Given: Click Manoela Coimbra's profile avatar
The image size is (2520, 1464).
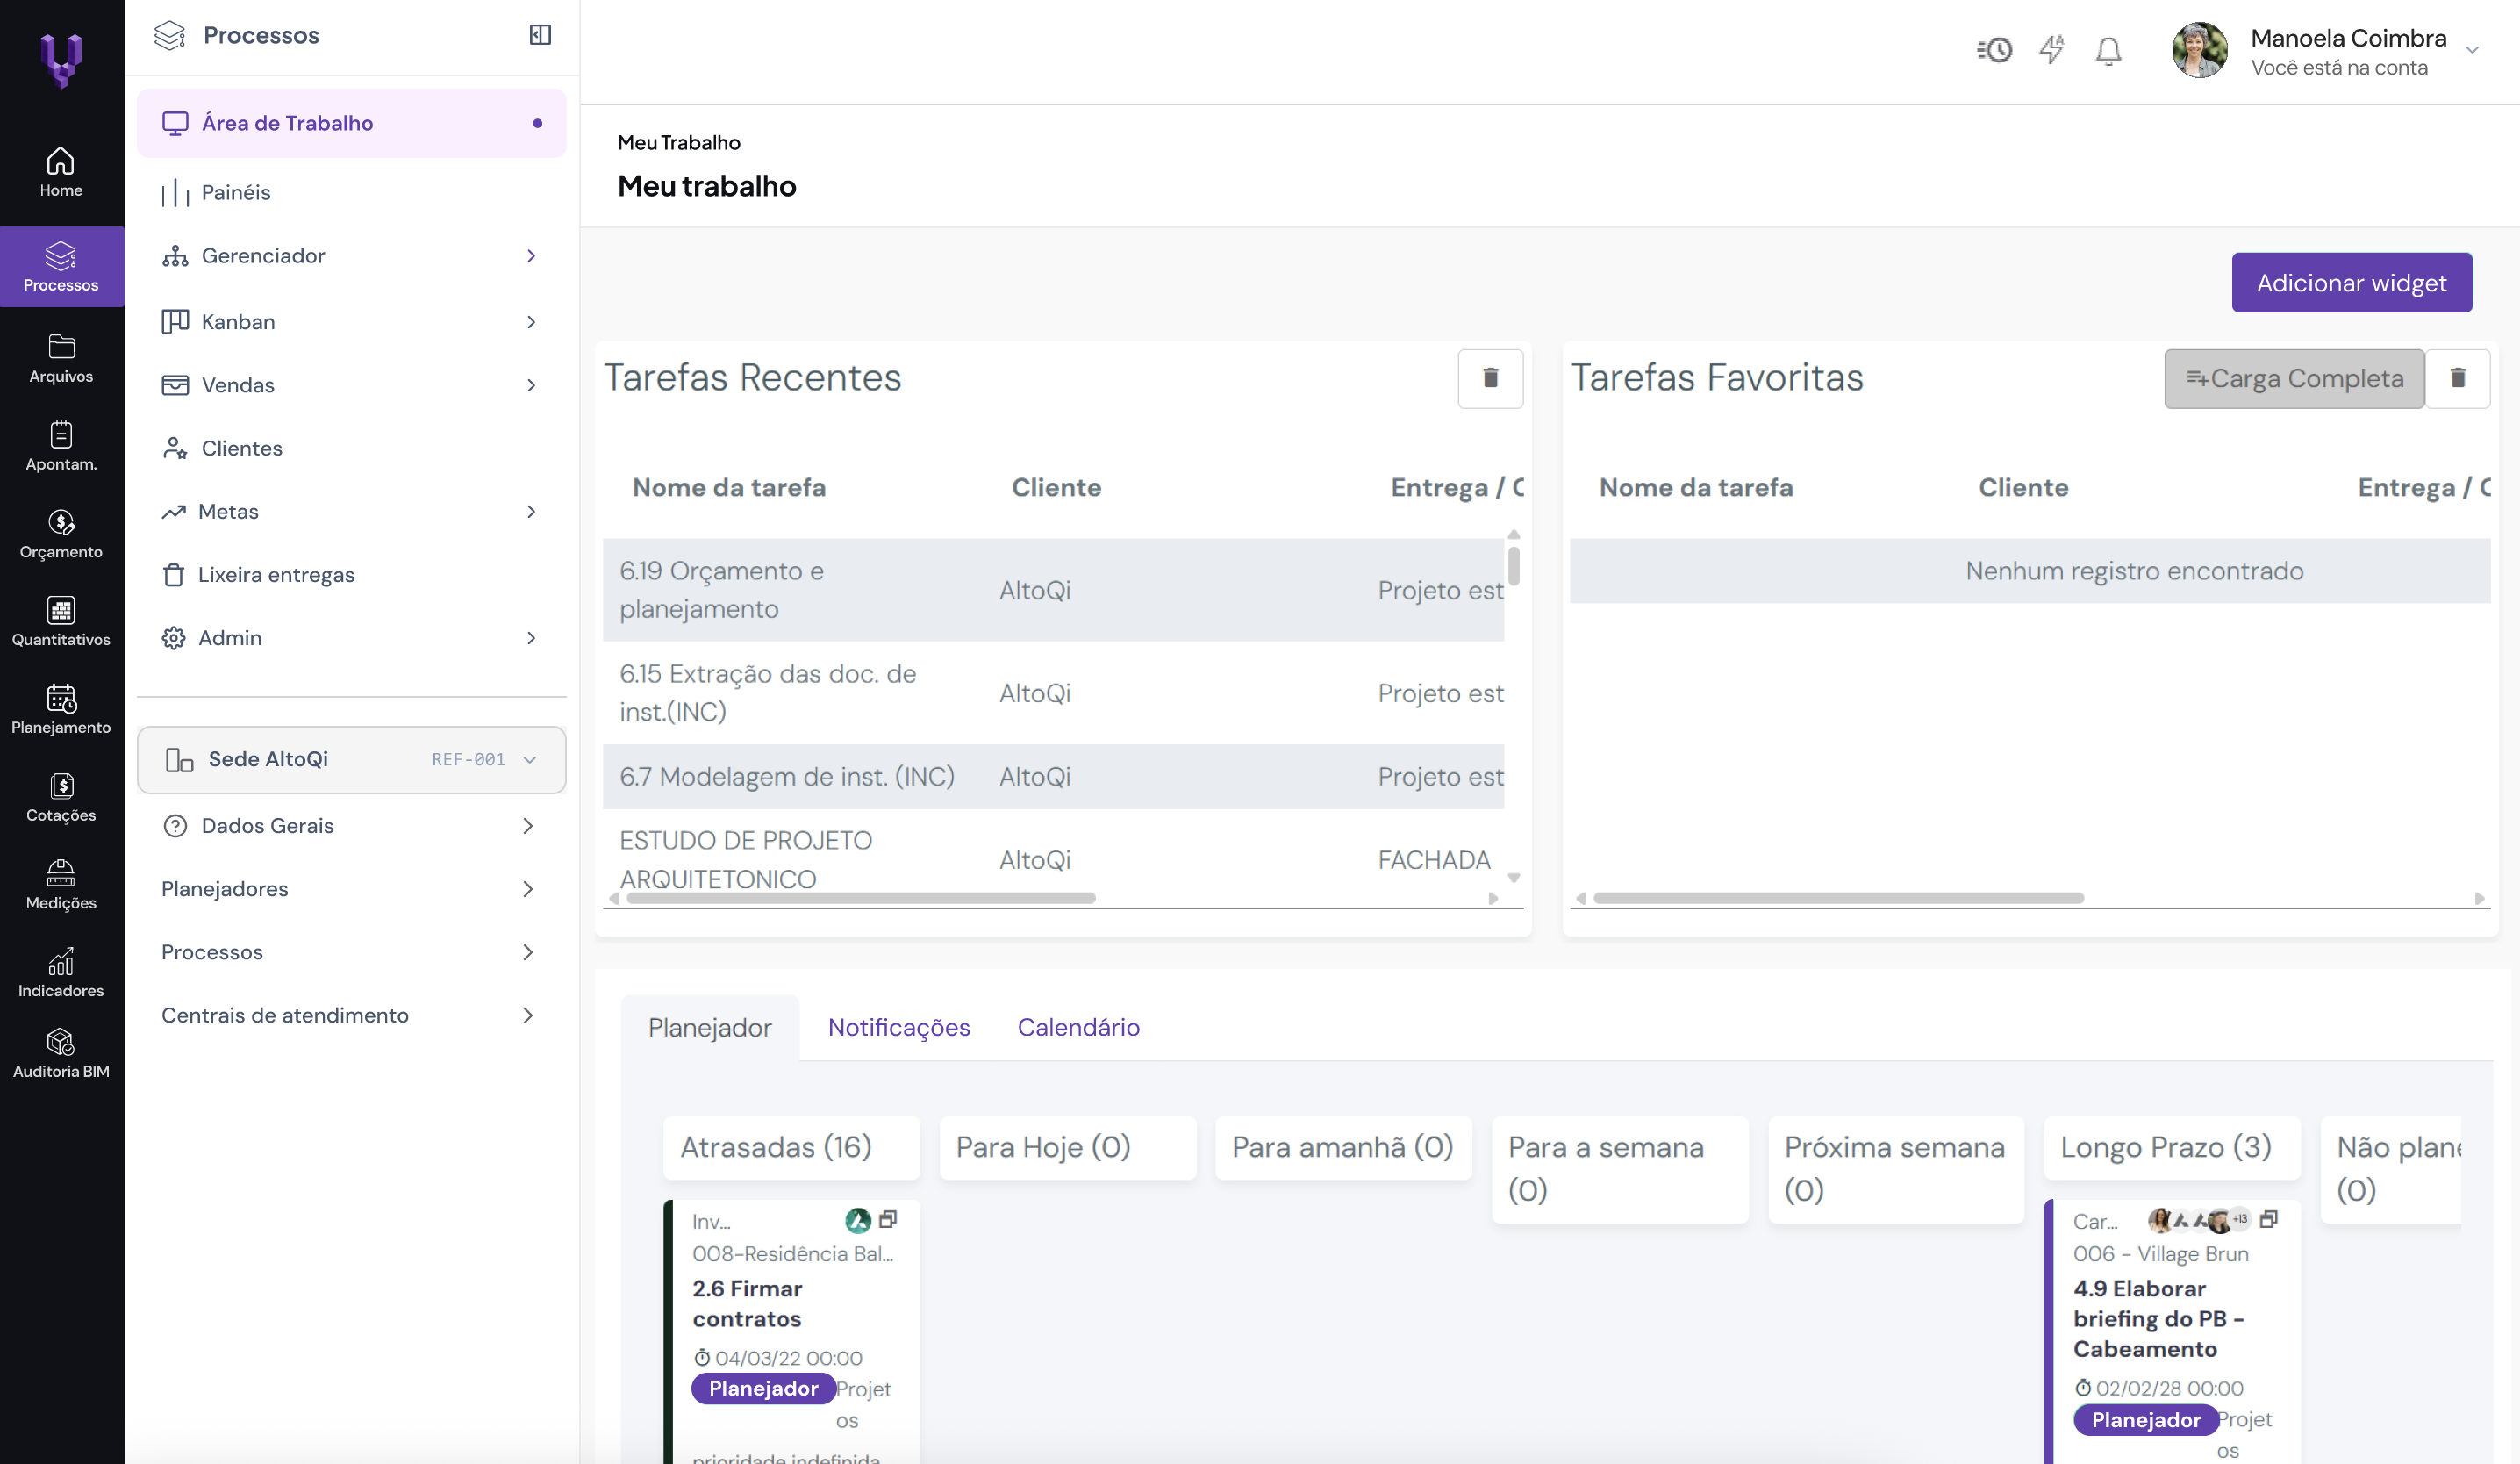Looking at the screenshot, I should [2200, 51].
